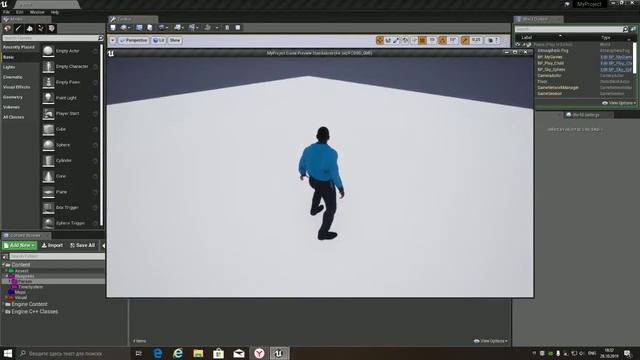Select the scale gizmo icon in viewport
This screenshot has width=640, height=360.
396,40
